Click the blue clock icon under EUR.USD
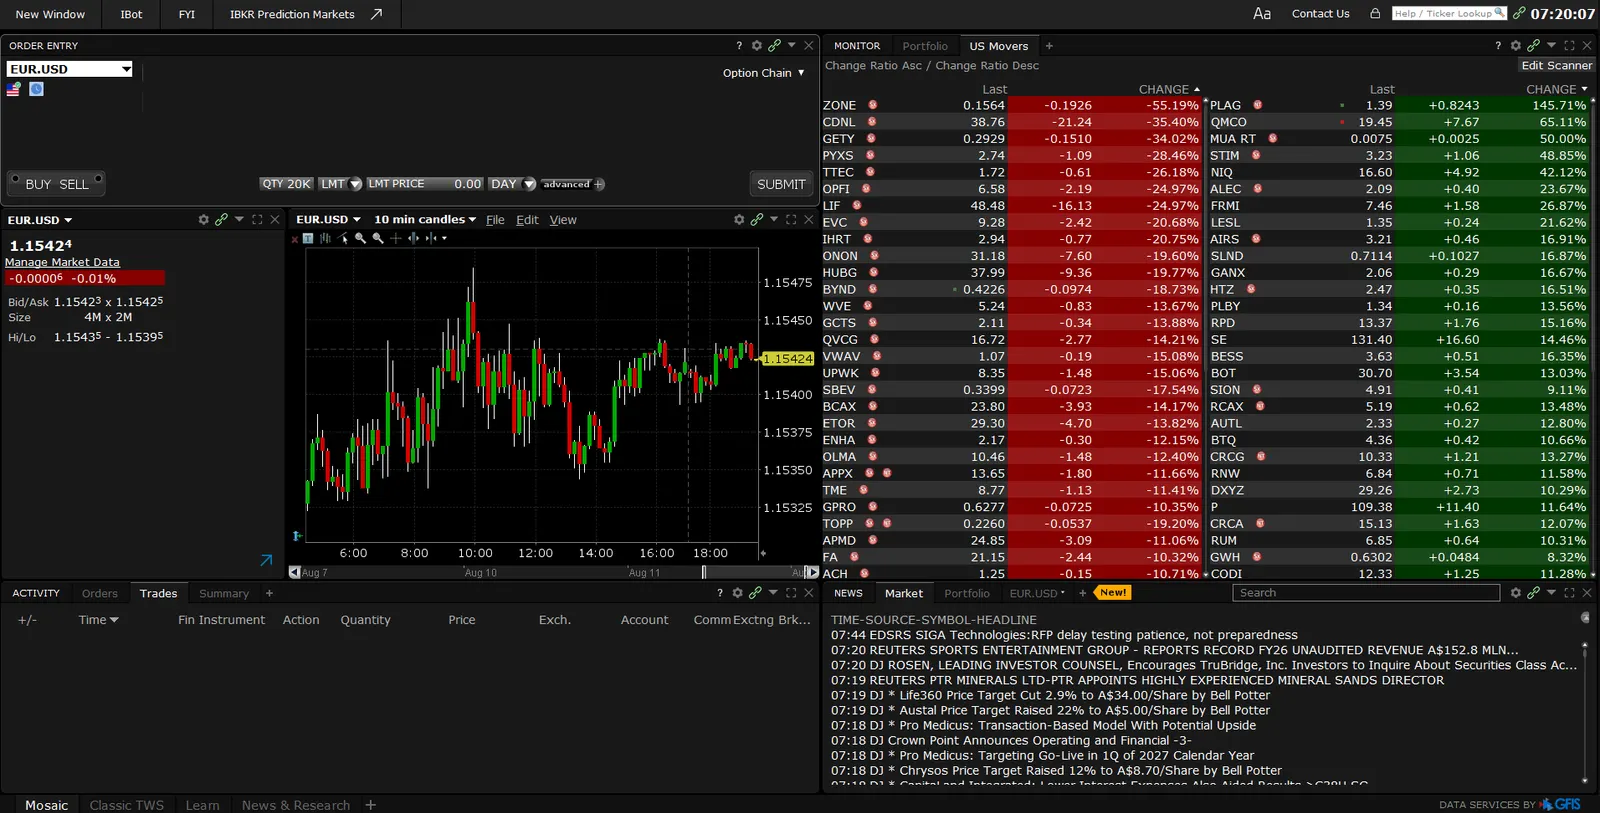Viewport: 1600px width, 813px height. (36, 89)
